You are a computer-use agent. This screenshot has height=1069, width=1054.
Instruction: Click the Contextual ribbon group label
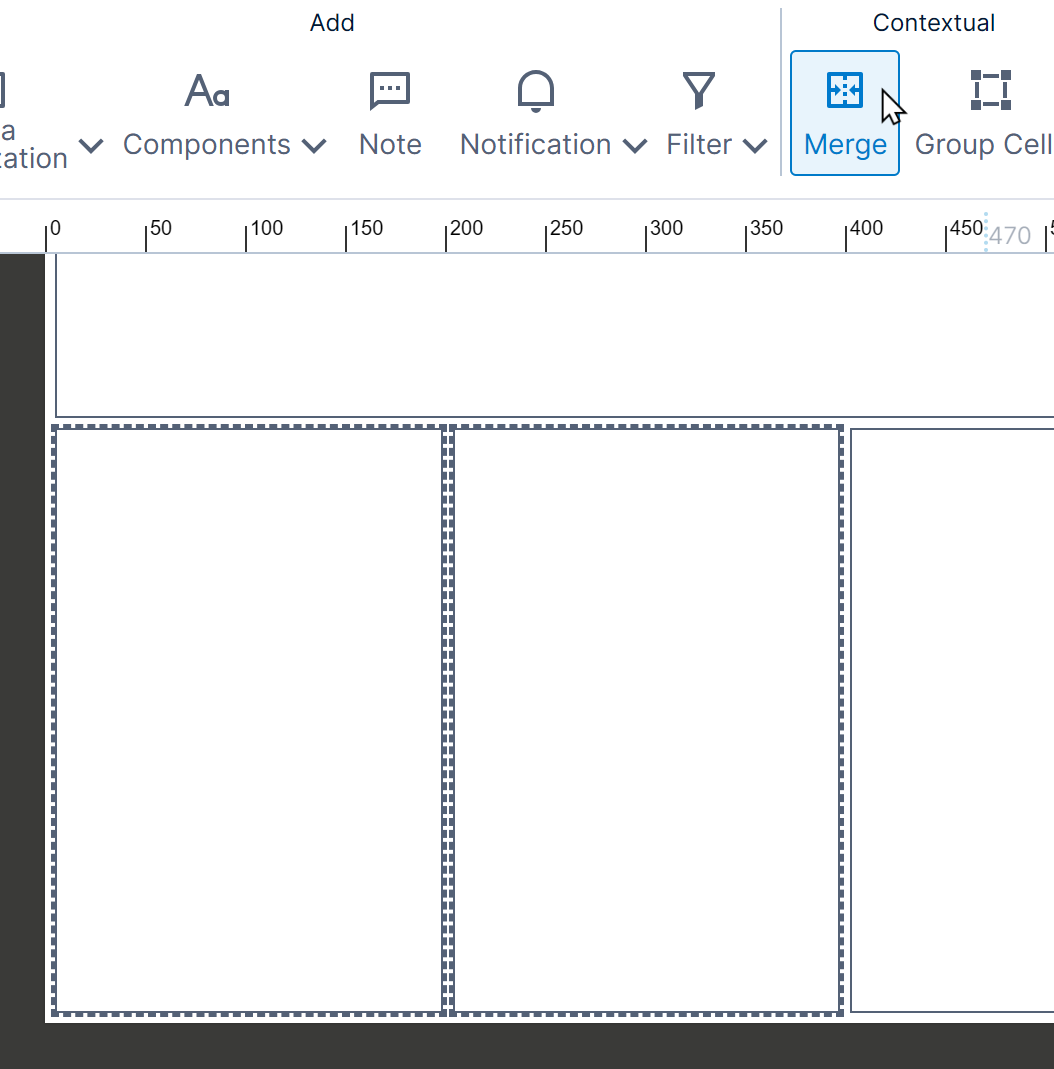[933, 22]
